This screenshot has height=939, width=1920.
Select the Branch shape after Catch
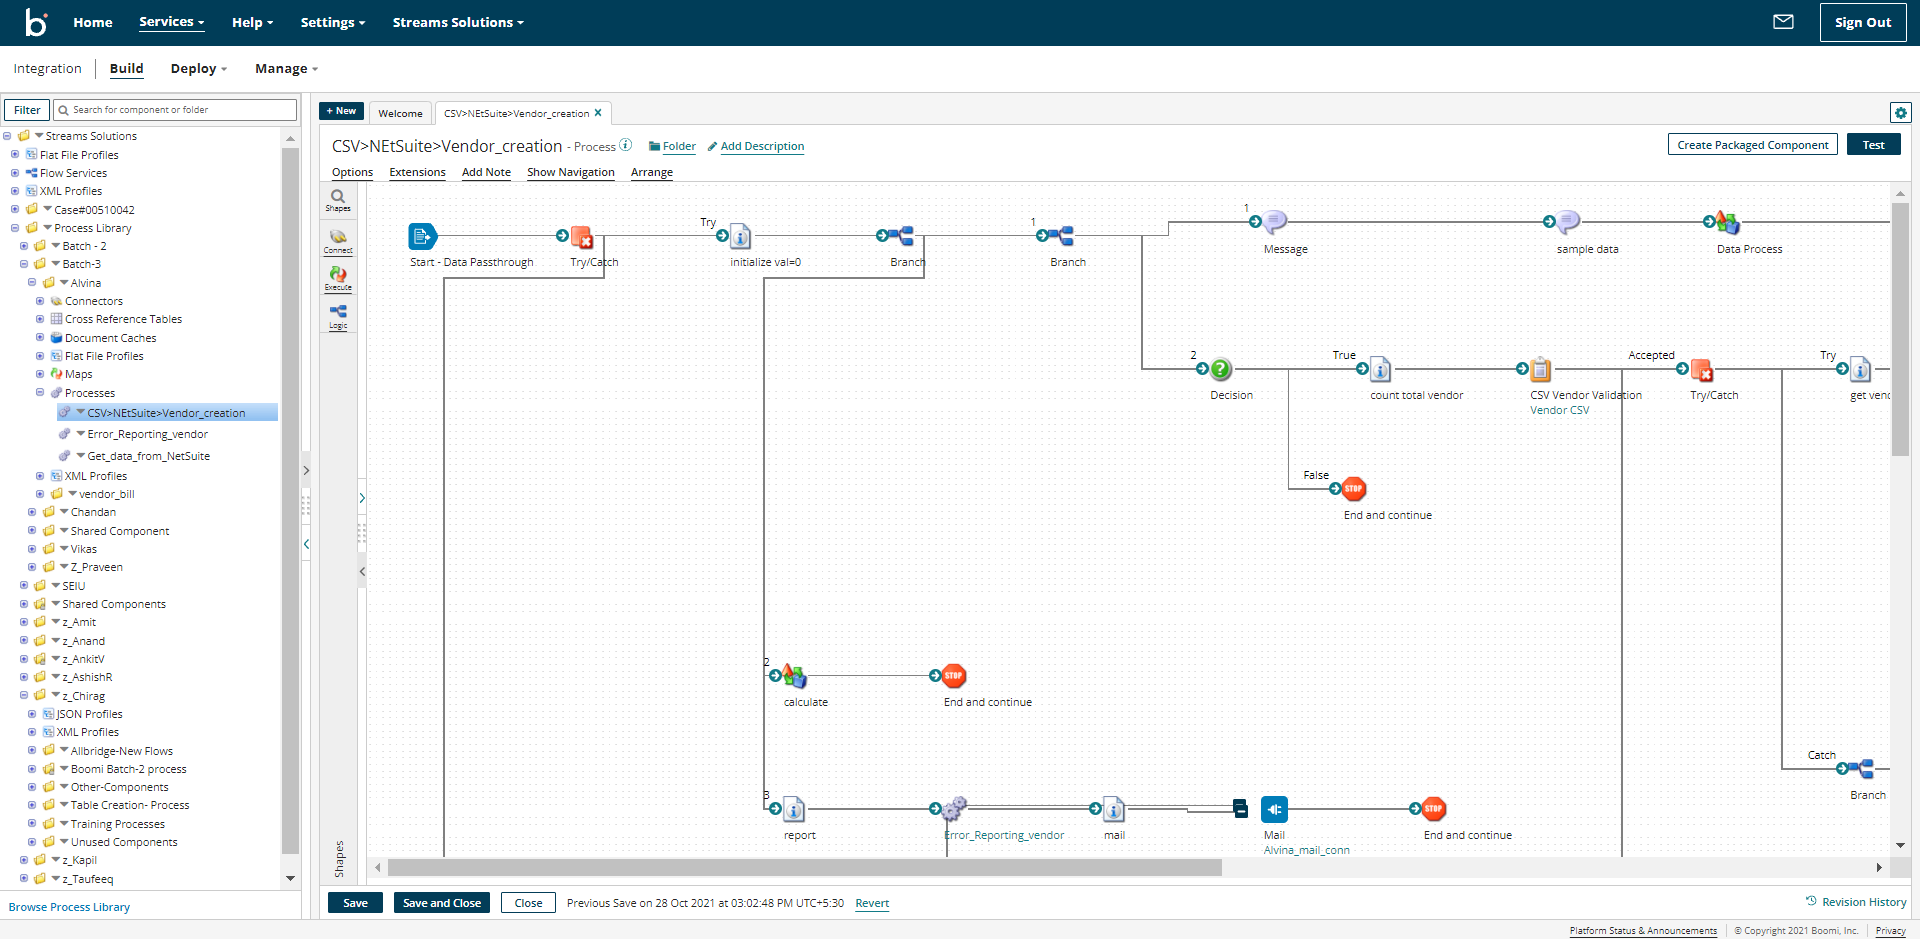click(x=1861, y=769)
